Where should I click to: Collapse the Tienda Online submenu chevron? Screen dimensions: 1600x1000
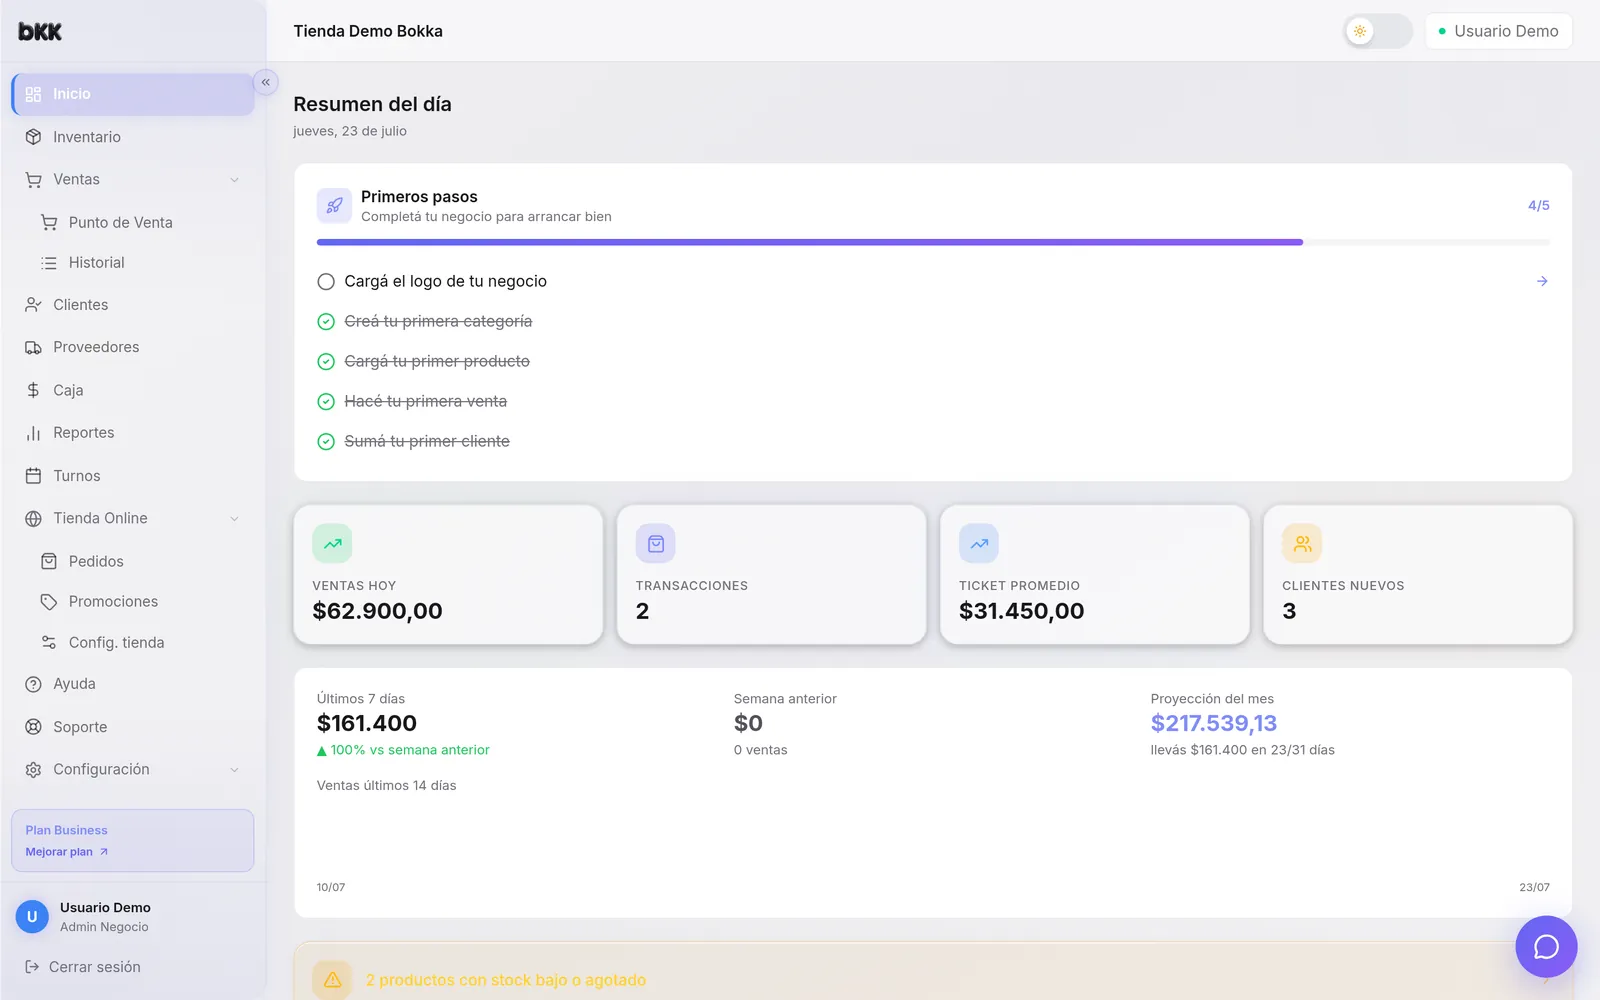click(x=235, y=519)
